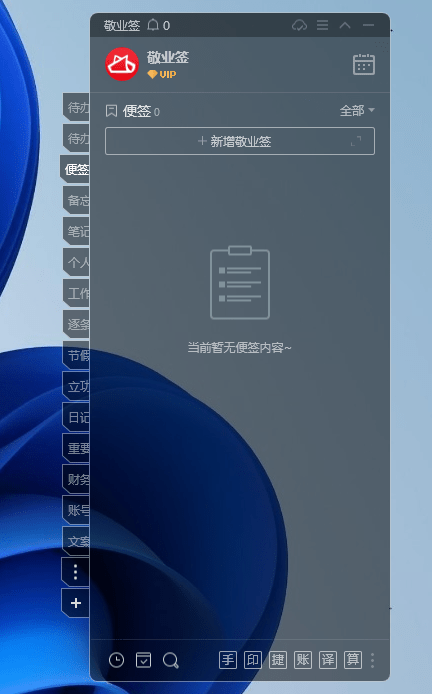Click the notification bell icon

153,25
